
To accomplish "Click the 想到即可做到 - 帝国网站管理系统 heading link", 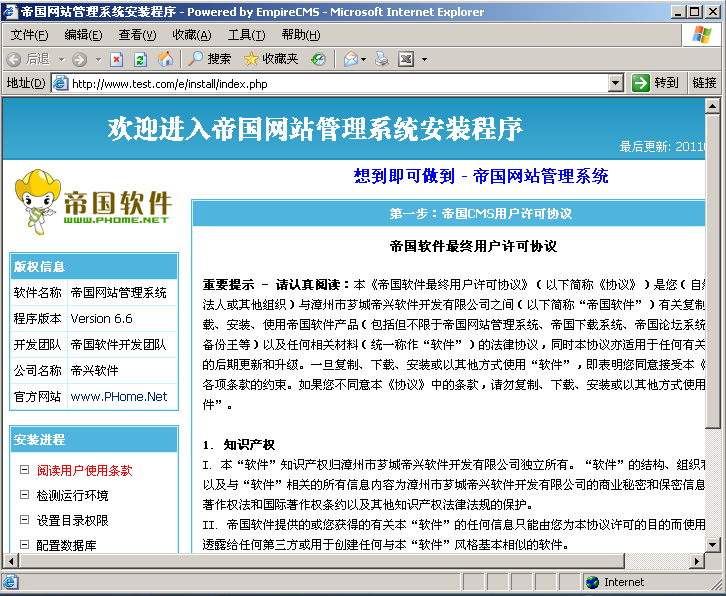I will point(481,176).
